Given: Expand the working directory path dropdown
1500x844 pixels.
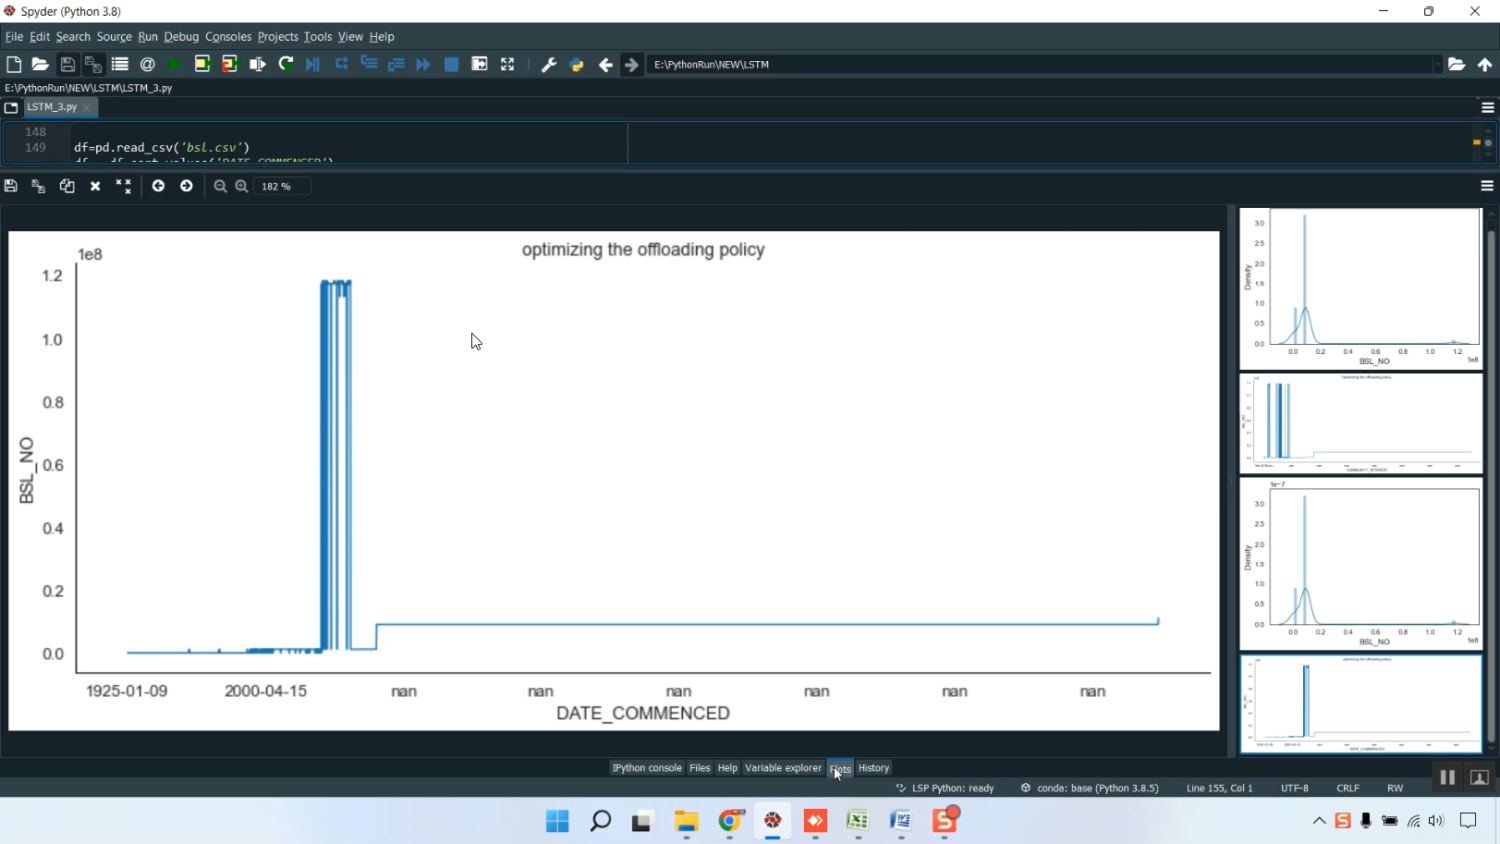Looking at the screenshot, I should pos(1437,64).
